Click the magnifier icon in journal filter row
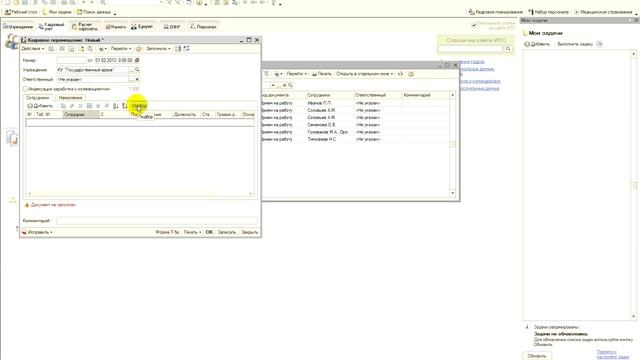This screenshot has height=360, width=640. (290, 85)
